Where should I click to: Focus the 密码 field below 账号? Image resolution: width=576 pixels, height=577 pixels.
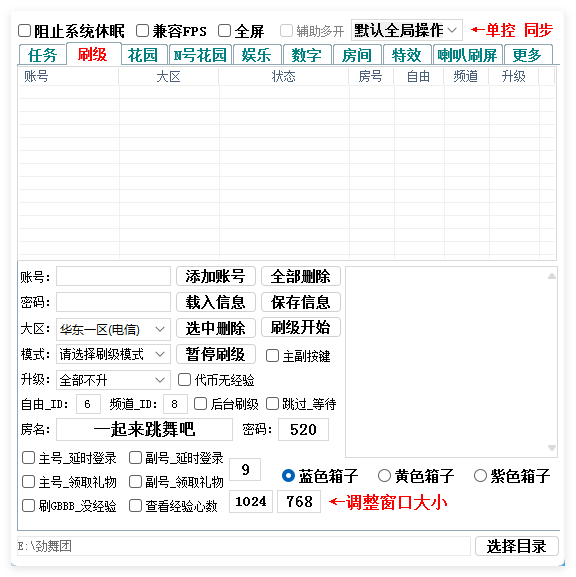click(113, 302)
